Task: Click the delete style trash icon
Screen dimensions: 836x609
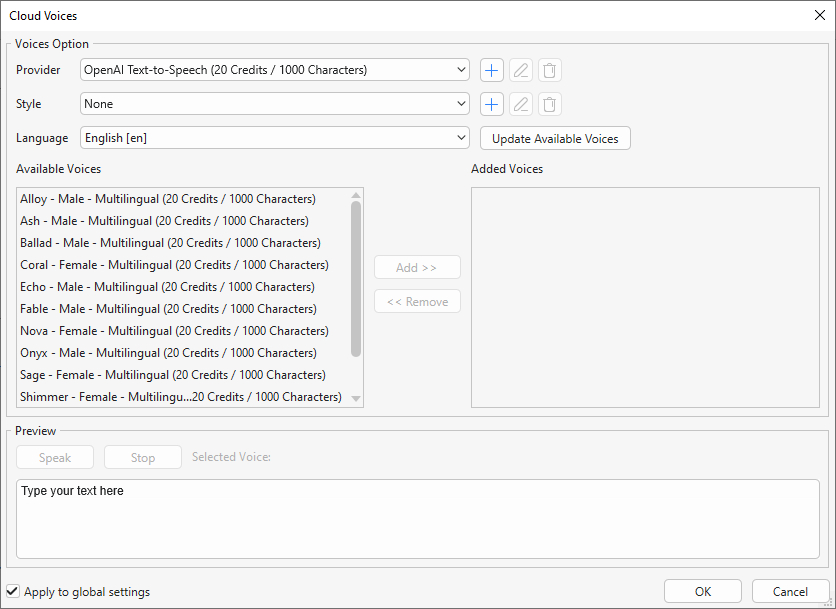Action: tap(549, 104)
